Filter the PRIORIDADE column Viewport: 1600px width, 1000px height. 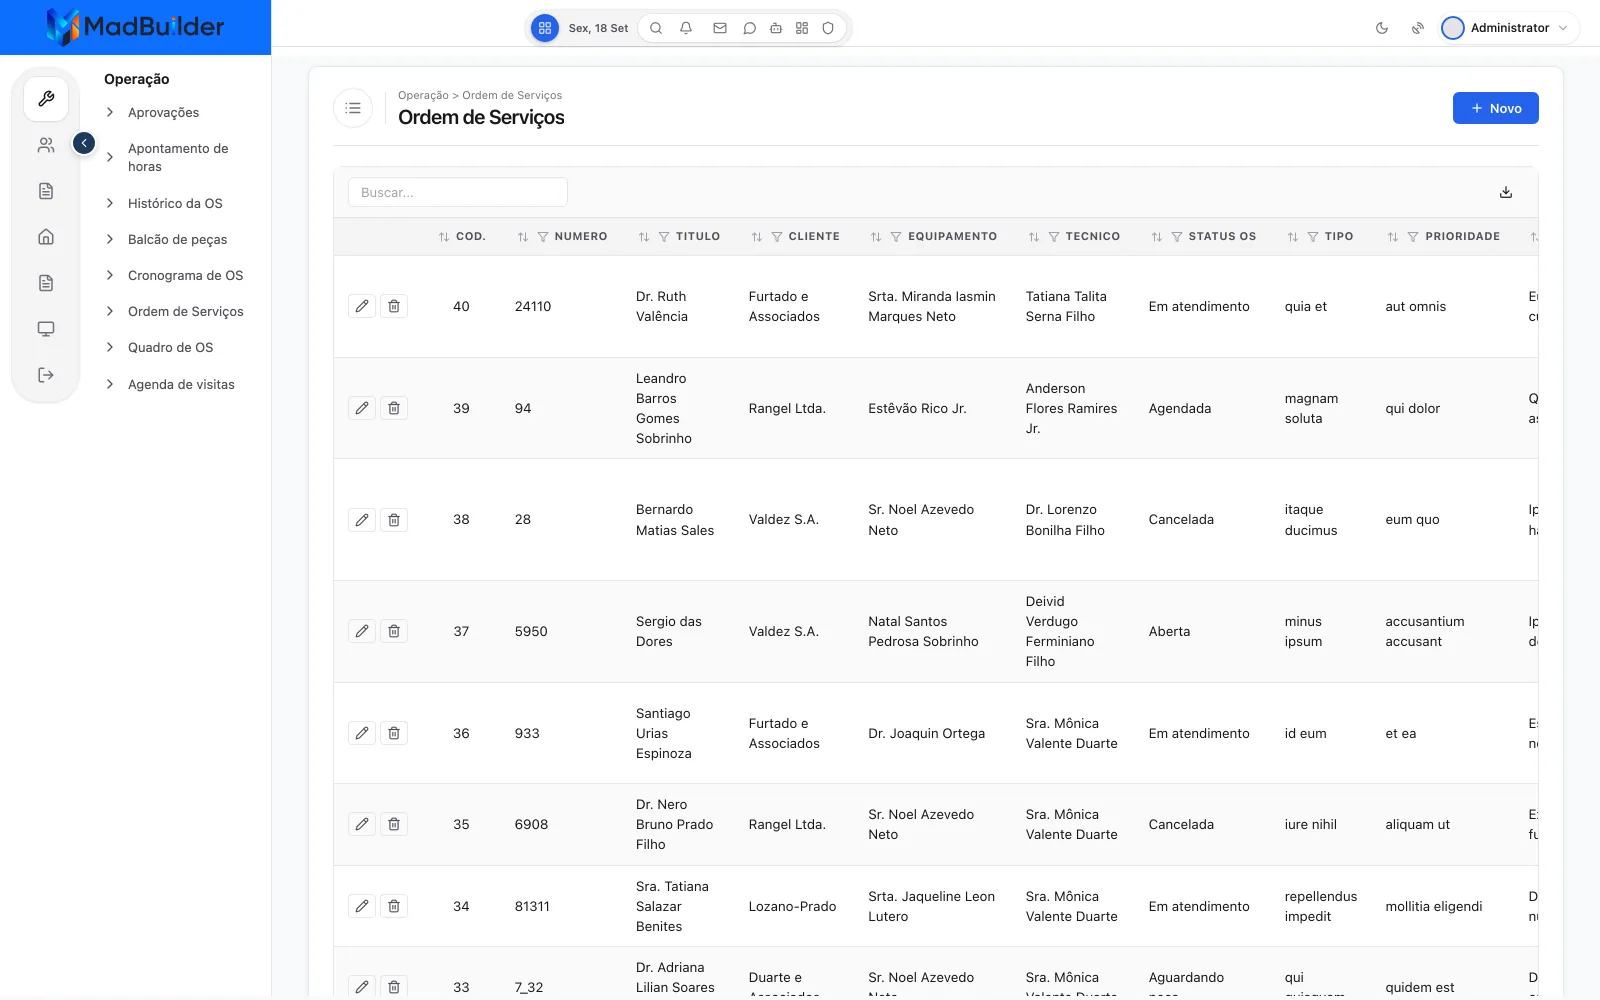pos(1413,237)
